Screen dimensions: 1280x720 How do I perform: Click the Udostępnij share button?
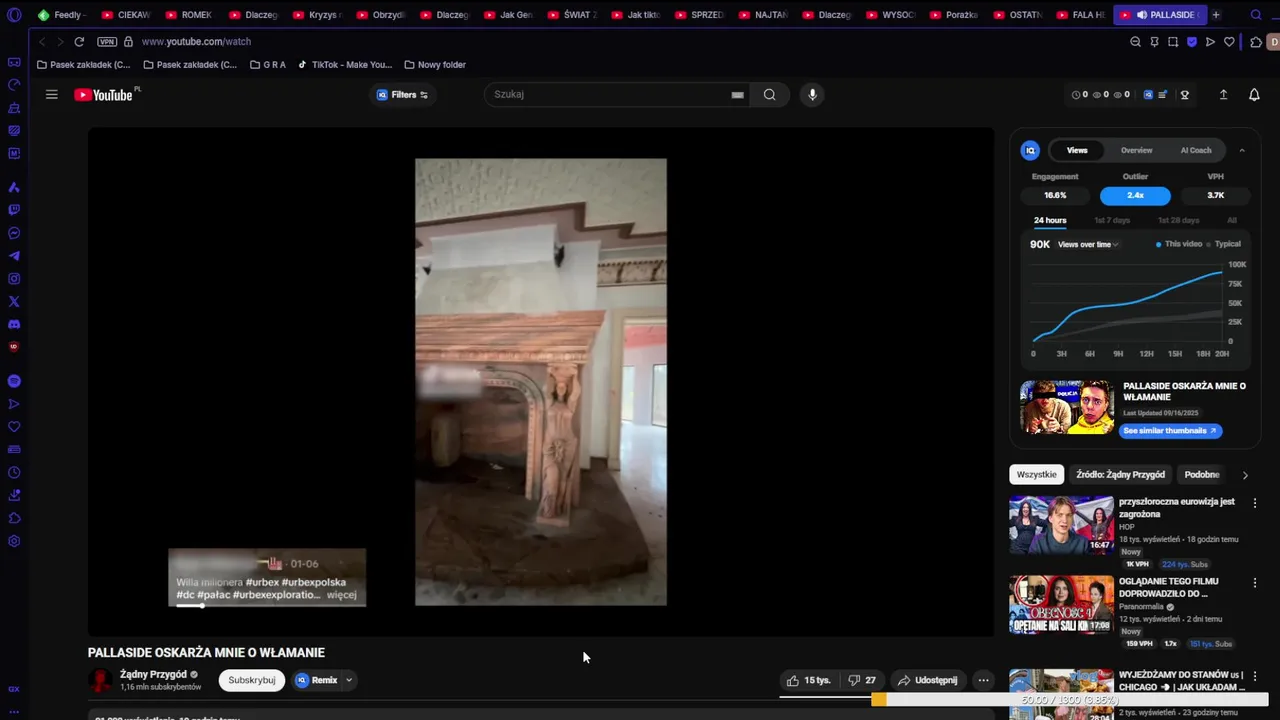tap(927, 680)
